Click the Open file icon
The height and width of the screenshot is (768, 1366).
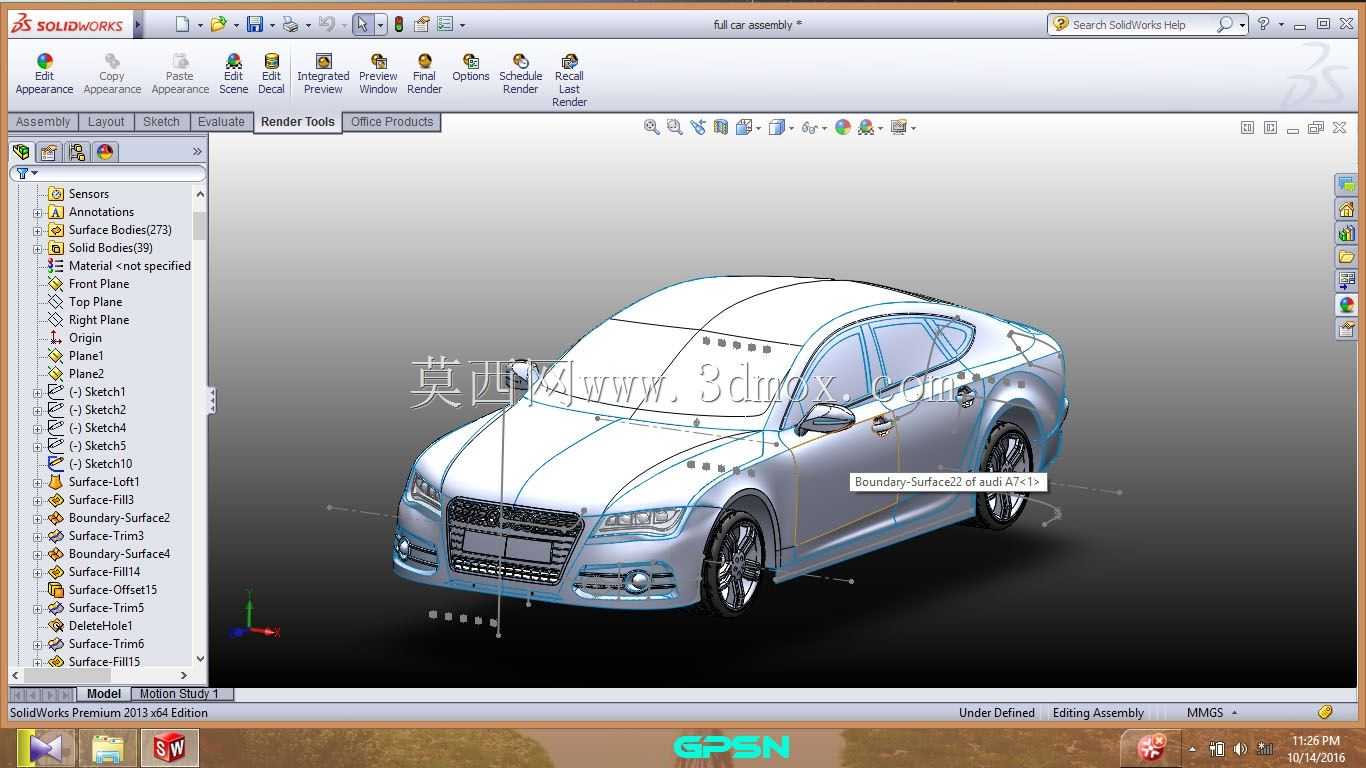tap(218, 24)
